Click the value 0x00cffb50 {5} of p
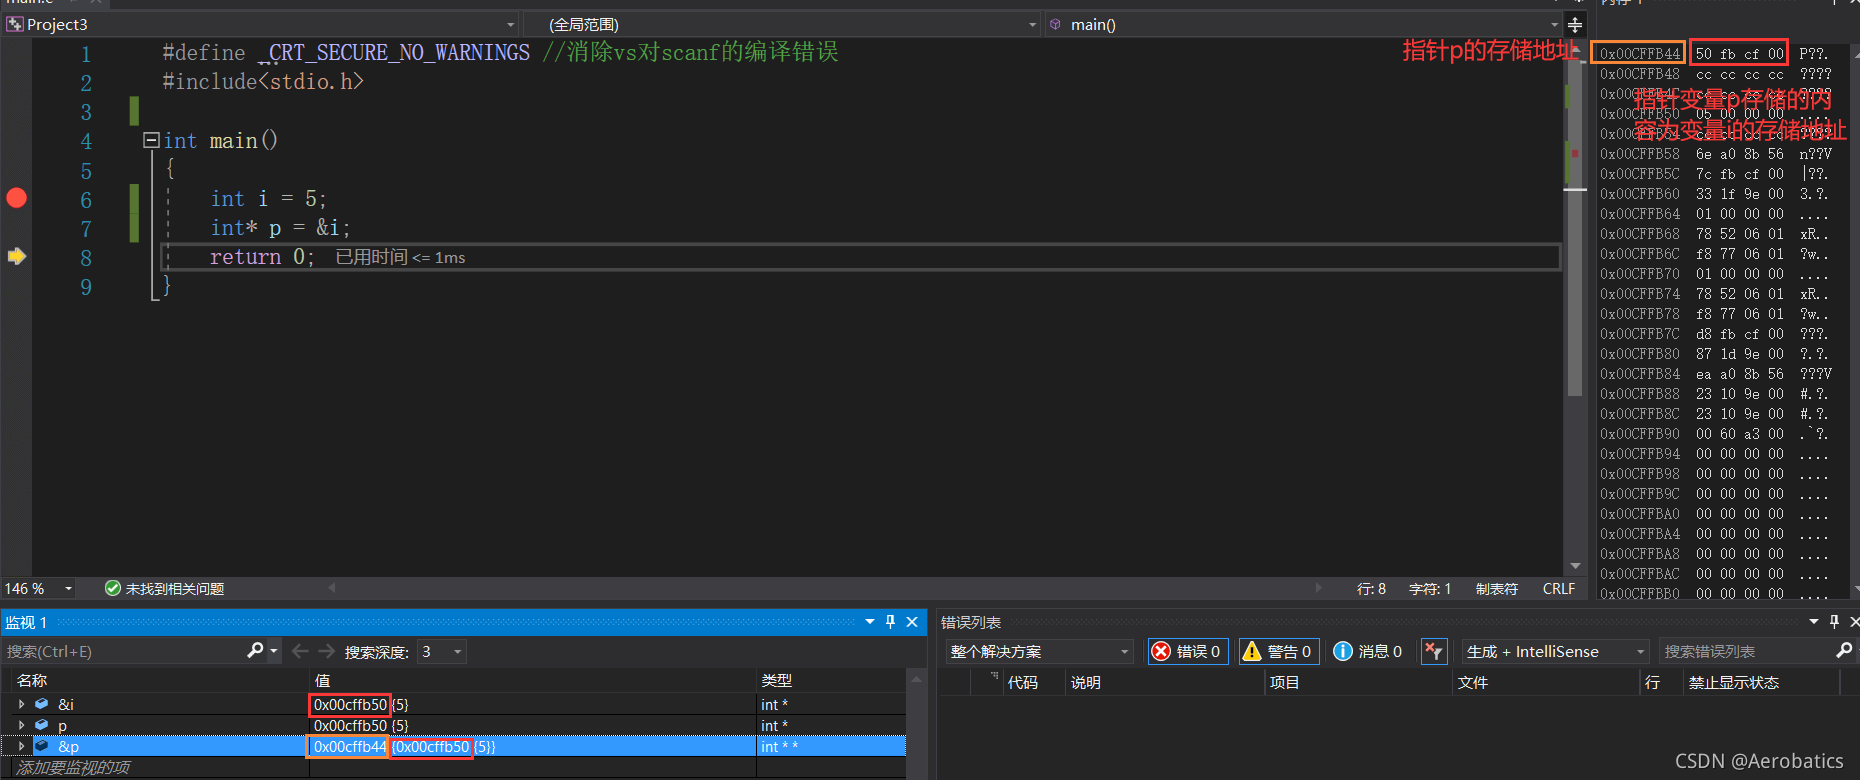Viewport: 1860px width, 780px height. pyautogui.click(x=361, y=725)
